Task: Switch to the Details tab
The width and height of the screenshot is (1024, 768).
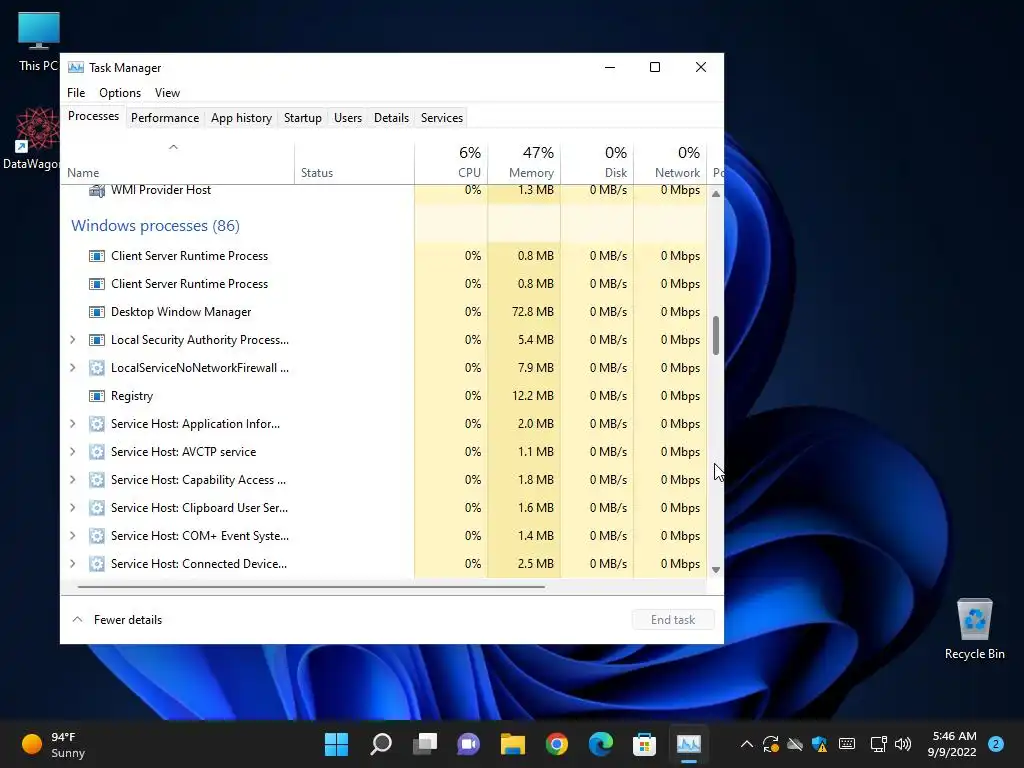Action: [x=391, y=118]
